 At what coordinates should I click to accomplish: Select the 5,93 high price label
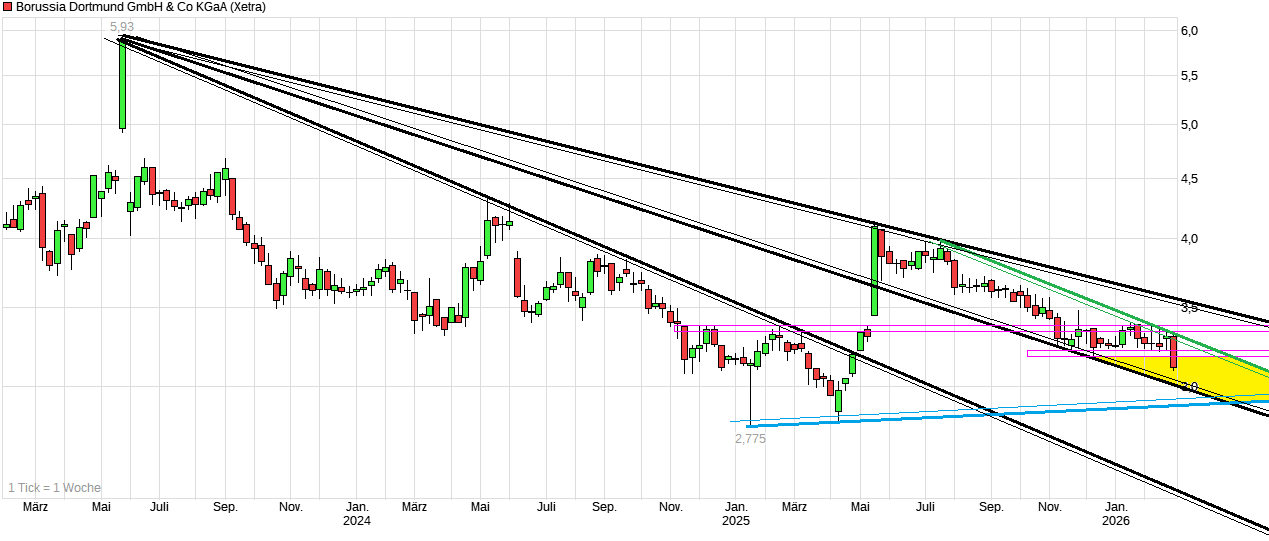[x=121, y=26]
